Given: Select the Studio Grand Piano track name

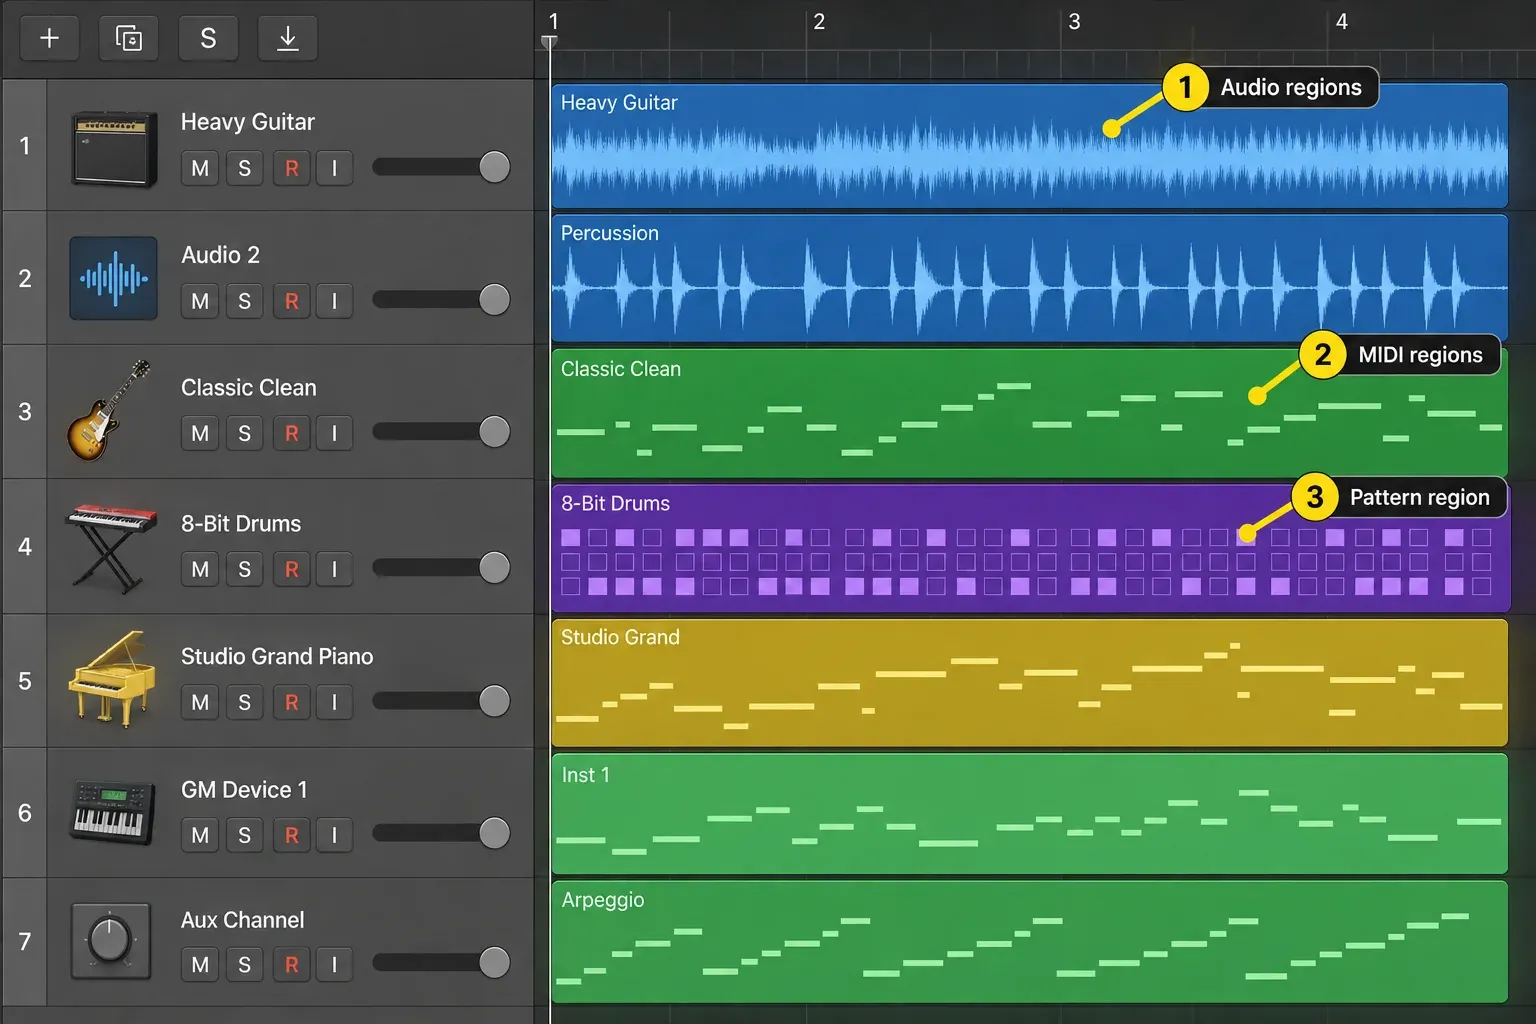Looking at the screenshot, I should 277,656.
